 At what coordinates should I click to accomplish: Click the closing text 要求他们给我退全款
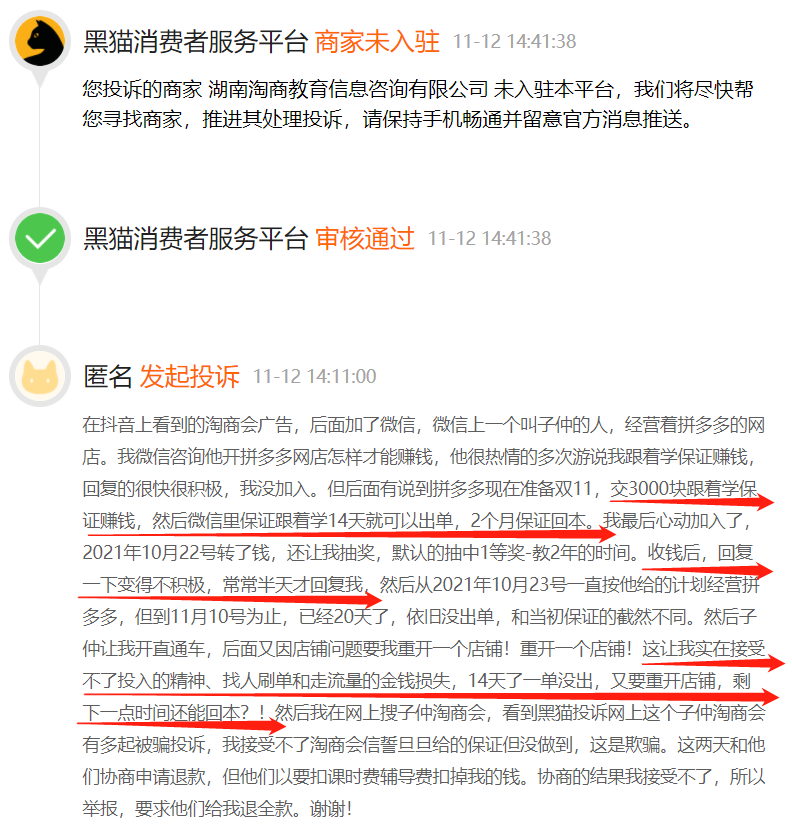click(x=214, y=809)
